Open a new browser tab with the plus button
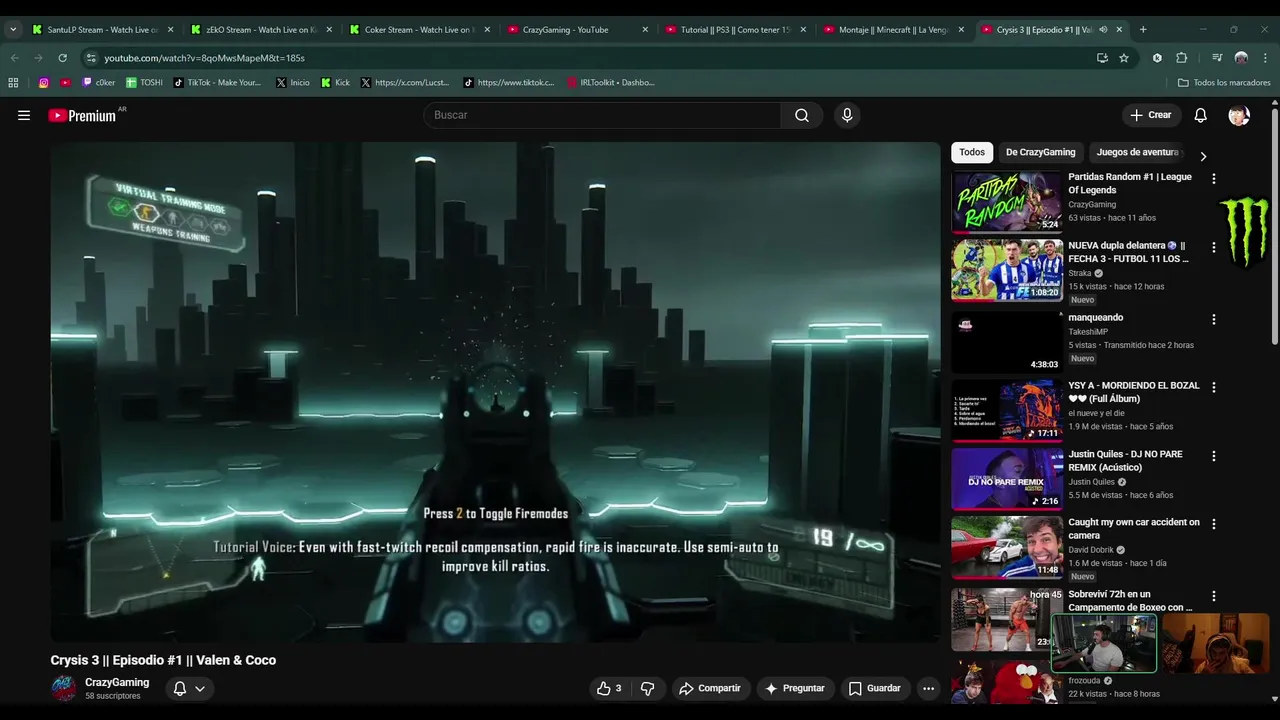 pos(1143,30)
